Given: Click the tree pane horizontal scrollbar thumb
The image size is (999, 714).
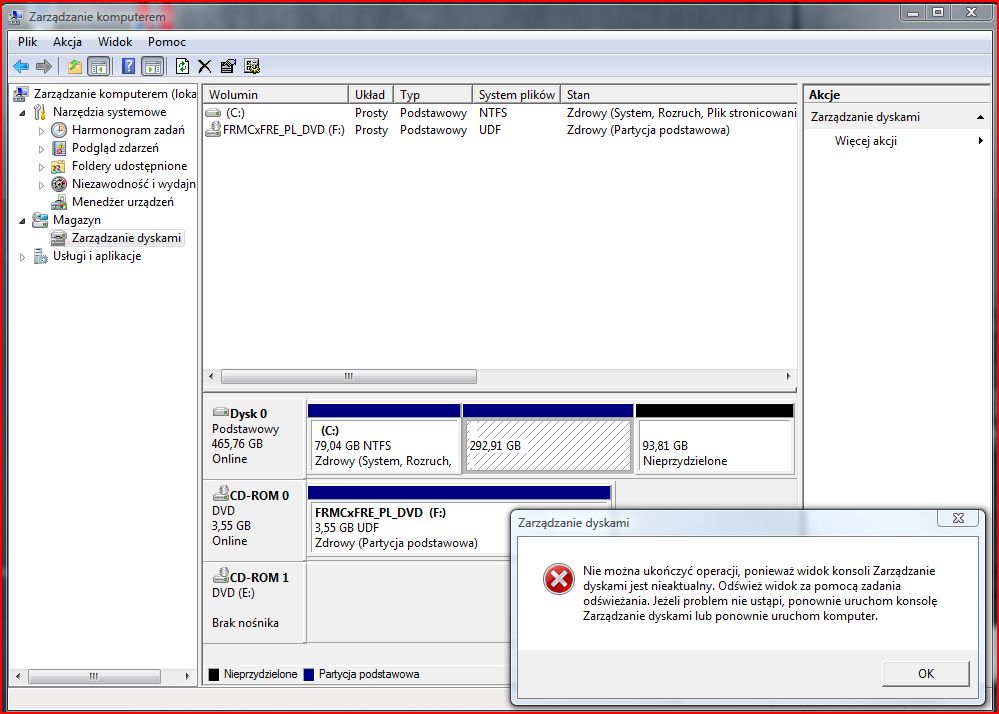Looking at the screenshot, I should [94, 676].
